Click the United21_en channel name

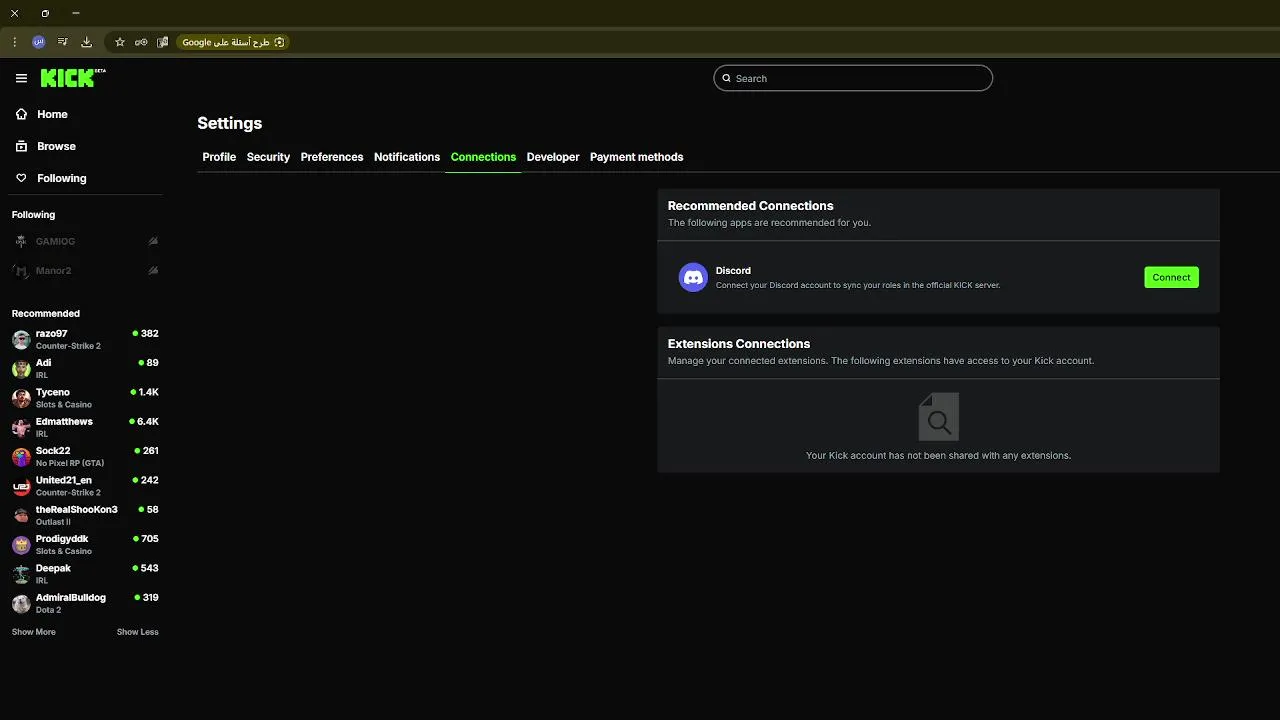coord(64,480)
